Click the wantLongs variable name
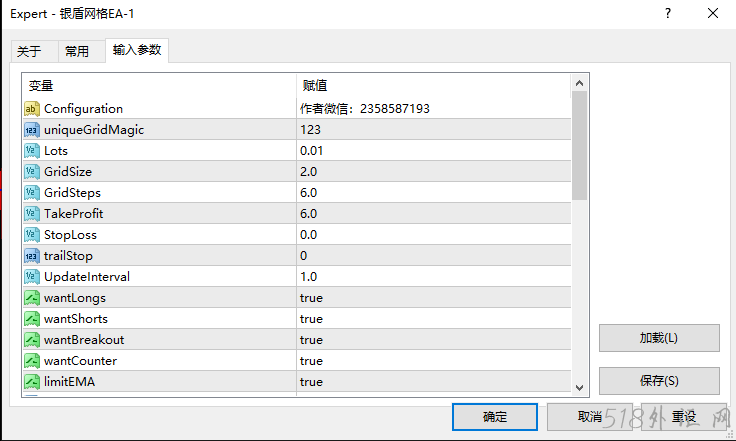Viewport: 736px width, 441px height. click(75, 298)
